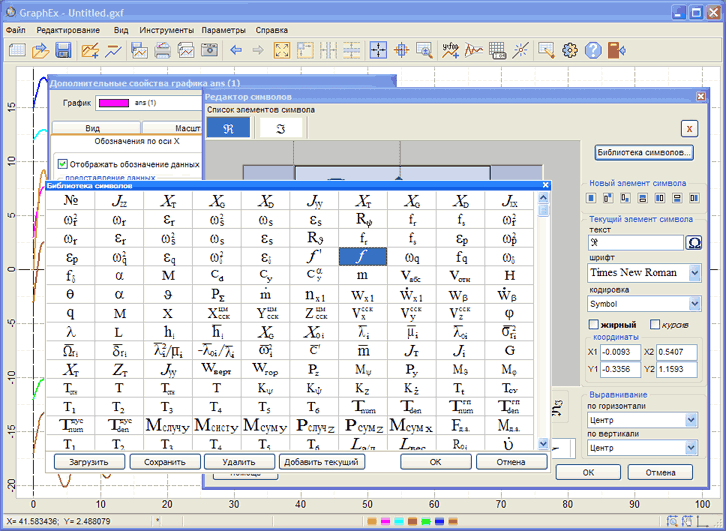The height and width of the screenshot is (531, 726).
Task: Click the blue question mark help icon
Action: (x=592, y=50)
